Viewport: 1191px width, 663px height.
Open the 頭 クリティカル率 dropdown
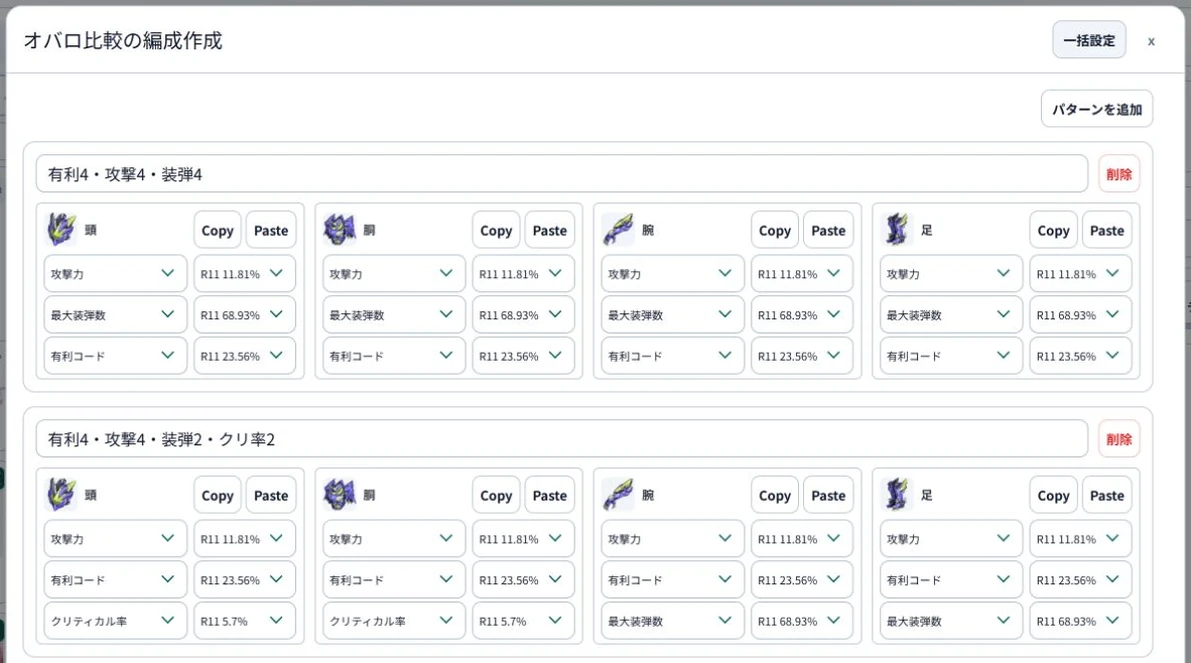(x=115, y=621)
